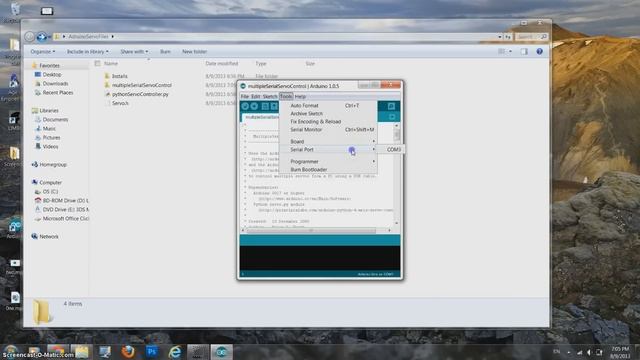Click the network icon in system tray

pos(580,352)
